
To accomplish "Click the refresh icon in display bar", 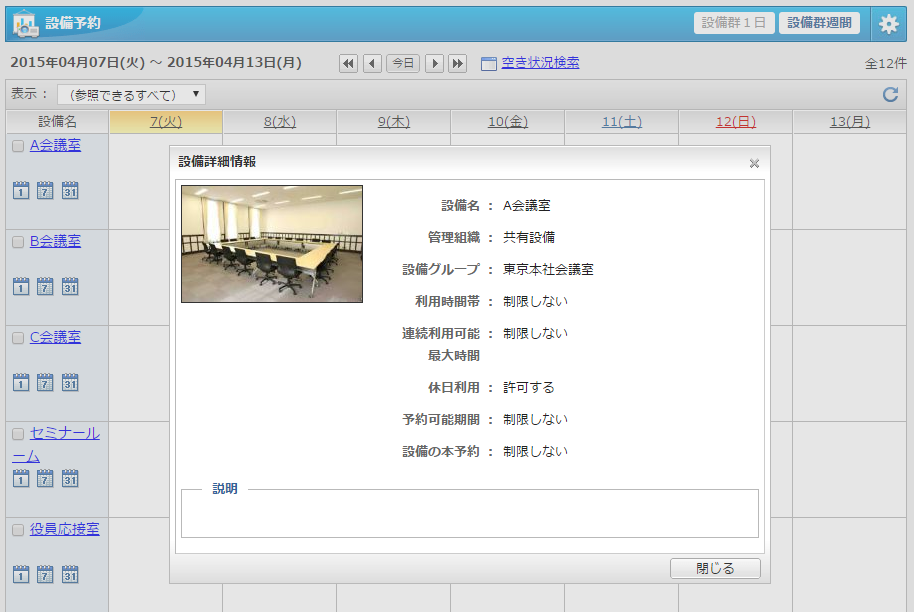I will pyautogui.click(x=890, y=95).
